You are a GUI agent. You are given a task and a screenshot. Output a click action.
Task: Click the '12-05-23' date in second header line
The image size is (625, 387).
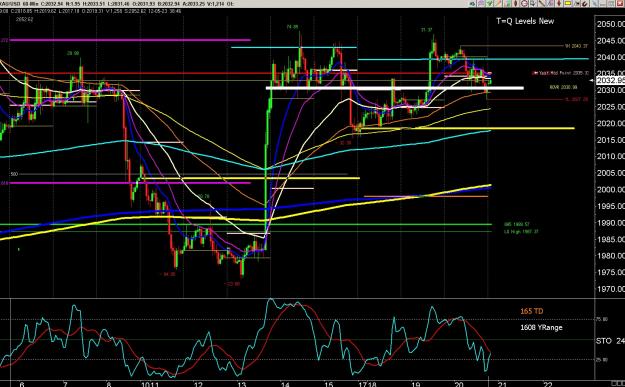(x=157, y=11)
